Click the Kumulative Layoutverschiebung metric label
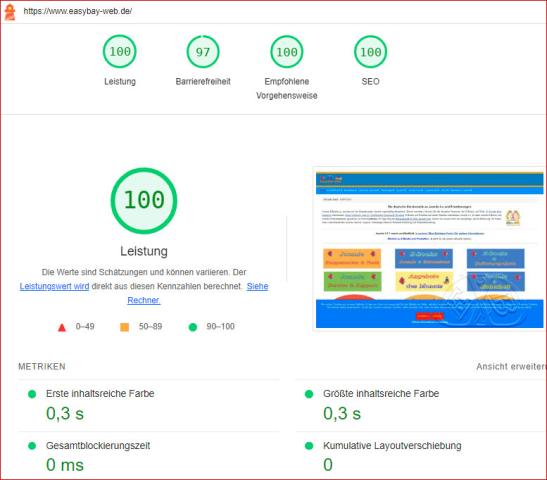This screenshot has width=547, height=480. click(392, 445)
